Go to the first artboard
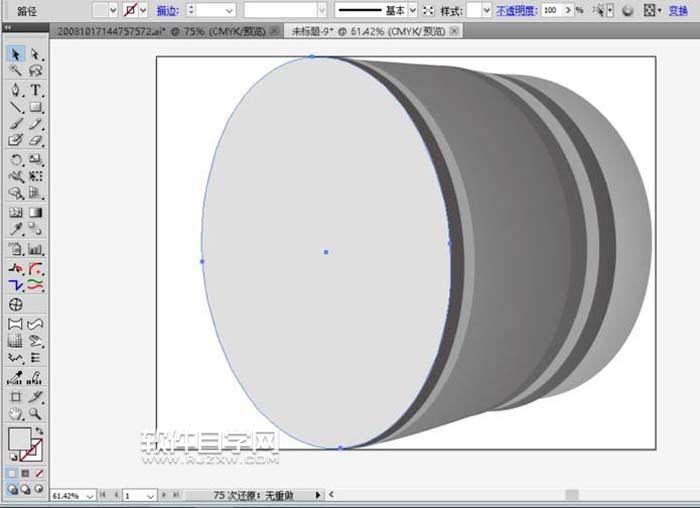Image resolution: width=700 pixels, height=508 pixels. [x=103, y=495]
